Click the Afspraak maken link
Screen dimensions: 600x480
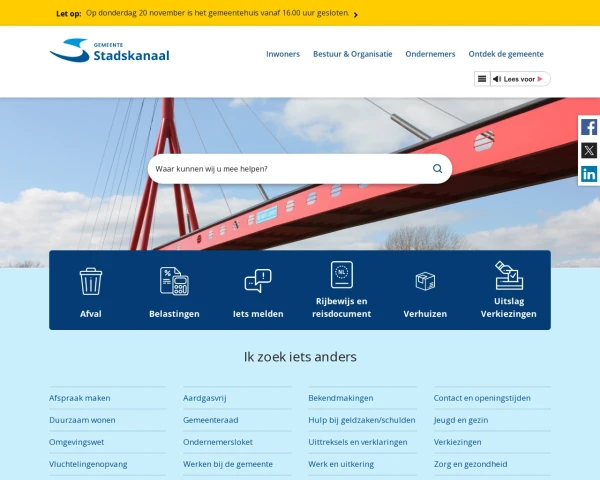click(80, 398)
